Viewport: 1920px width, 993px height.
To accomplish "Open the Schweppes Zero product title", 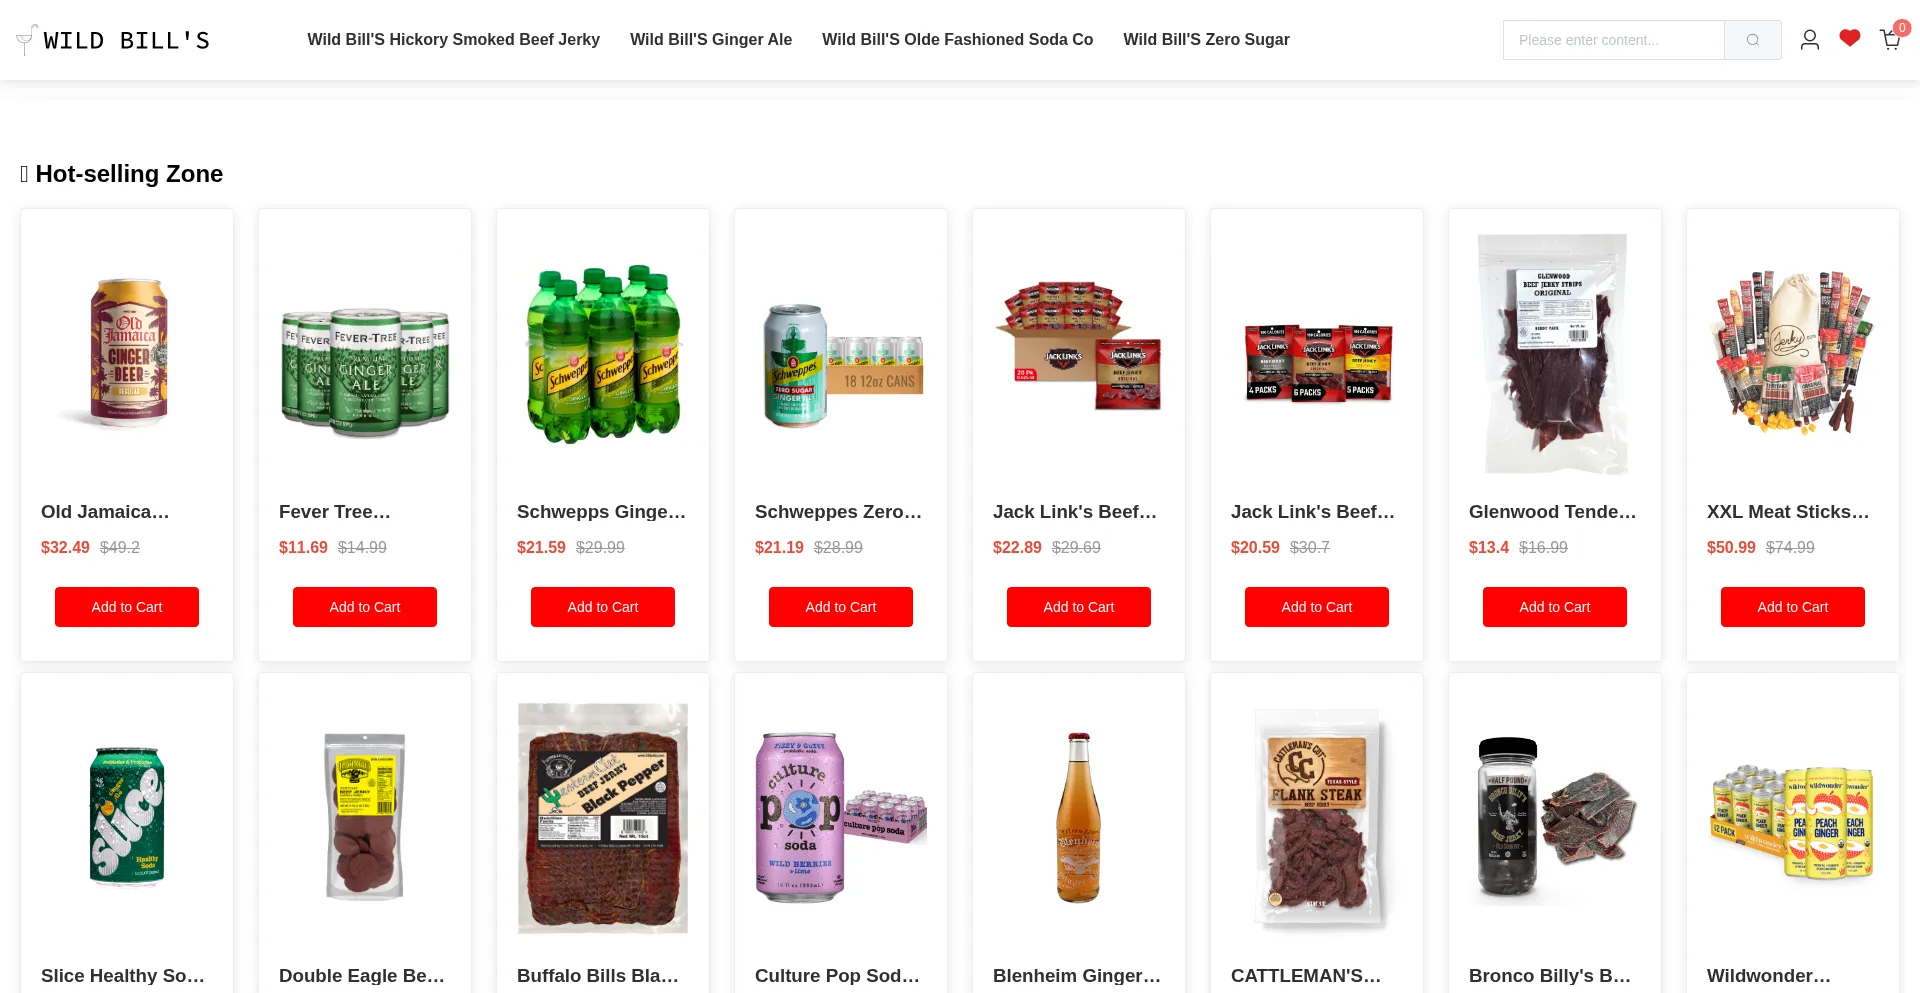I will pos(839,512).
